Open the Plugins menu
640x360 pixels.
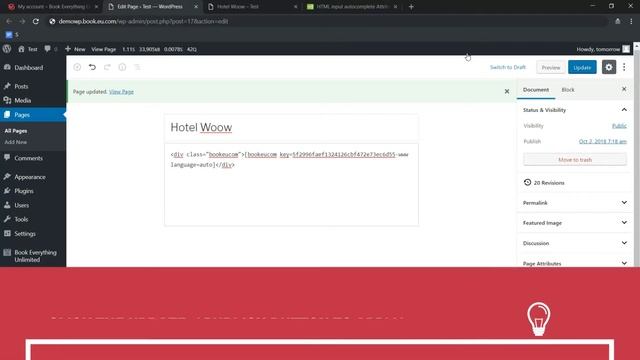click(24, 191)
